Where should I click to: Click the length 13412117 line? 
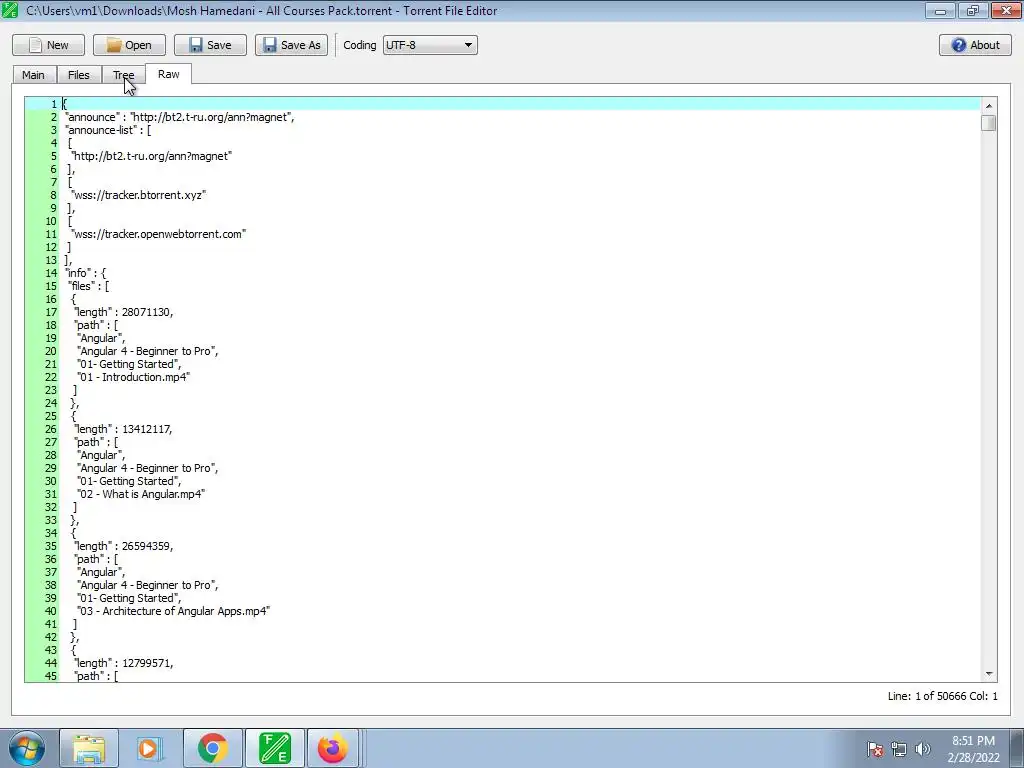123,429
